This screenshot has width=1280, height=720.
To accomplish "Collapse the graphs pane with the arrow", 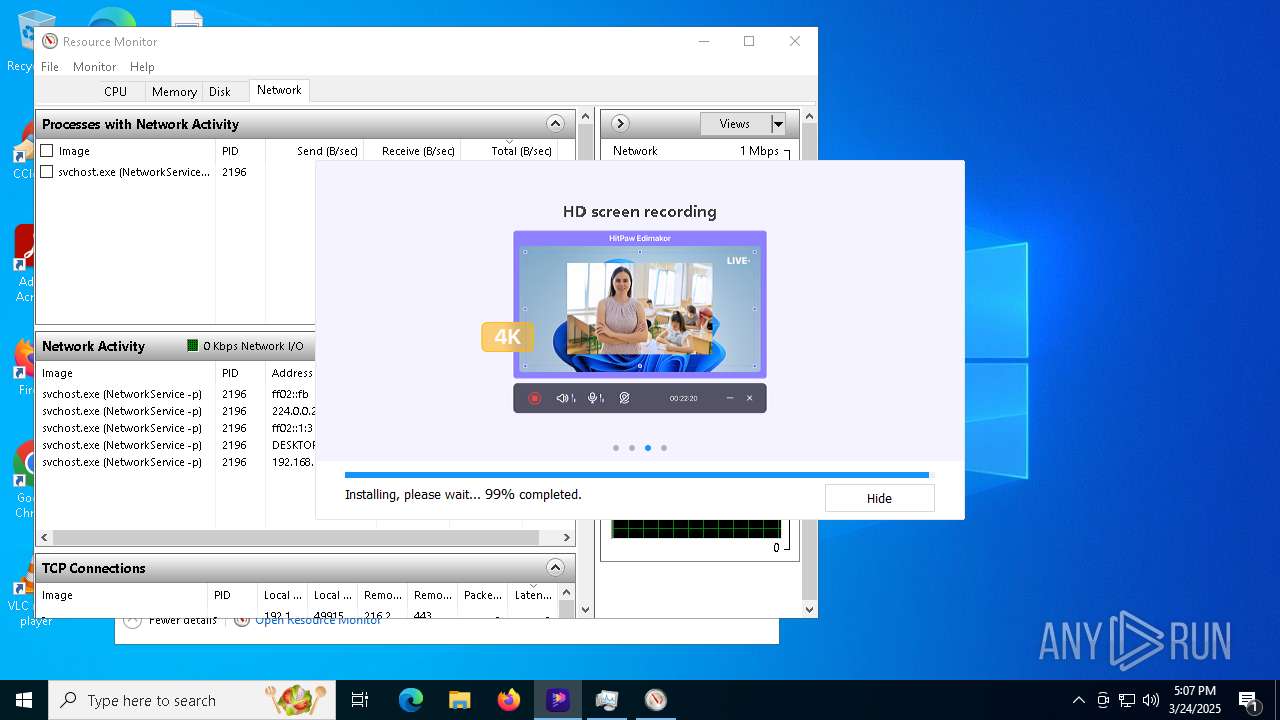I will click(620, 124).
